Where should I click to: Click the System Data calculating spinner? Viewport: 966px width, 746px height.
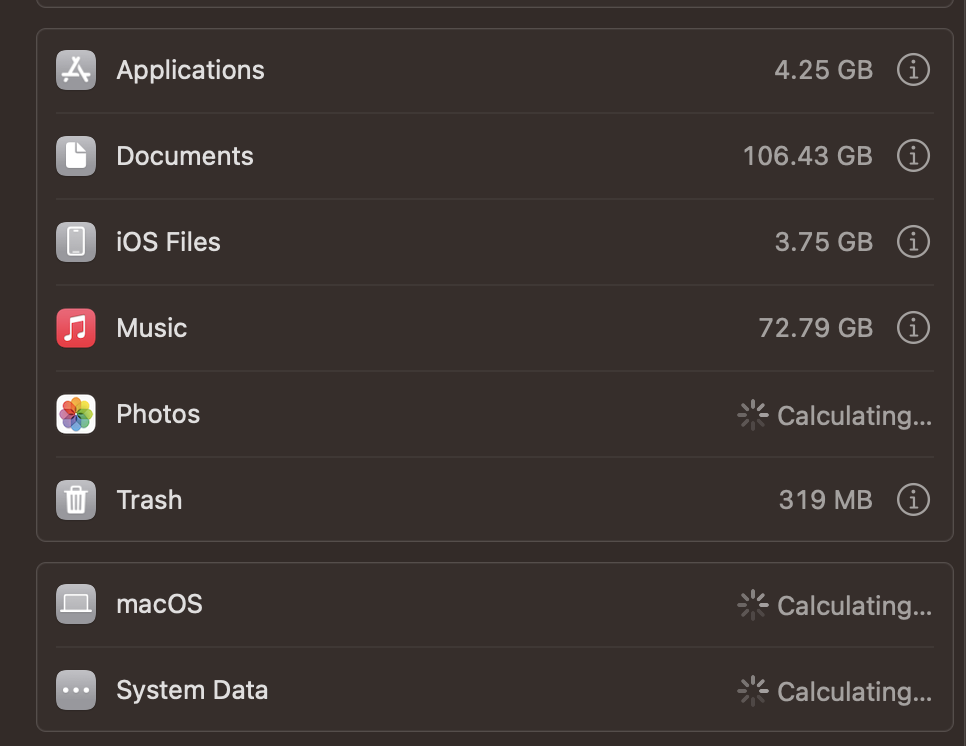coord(752,691)
